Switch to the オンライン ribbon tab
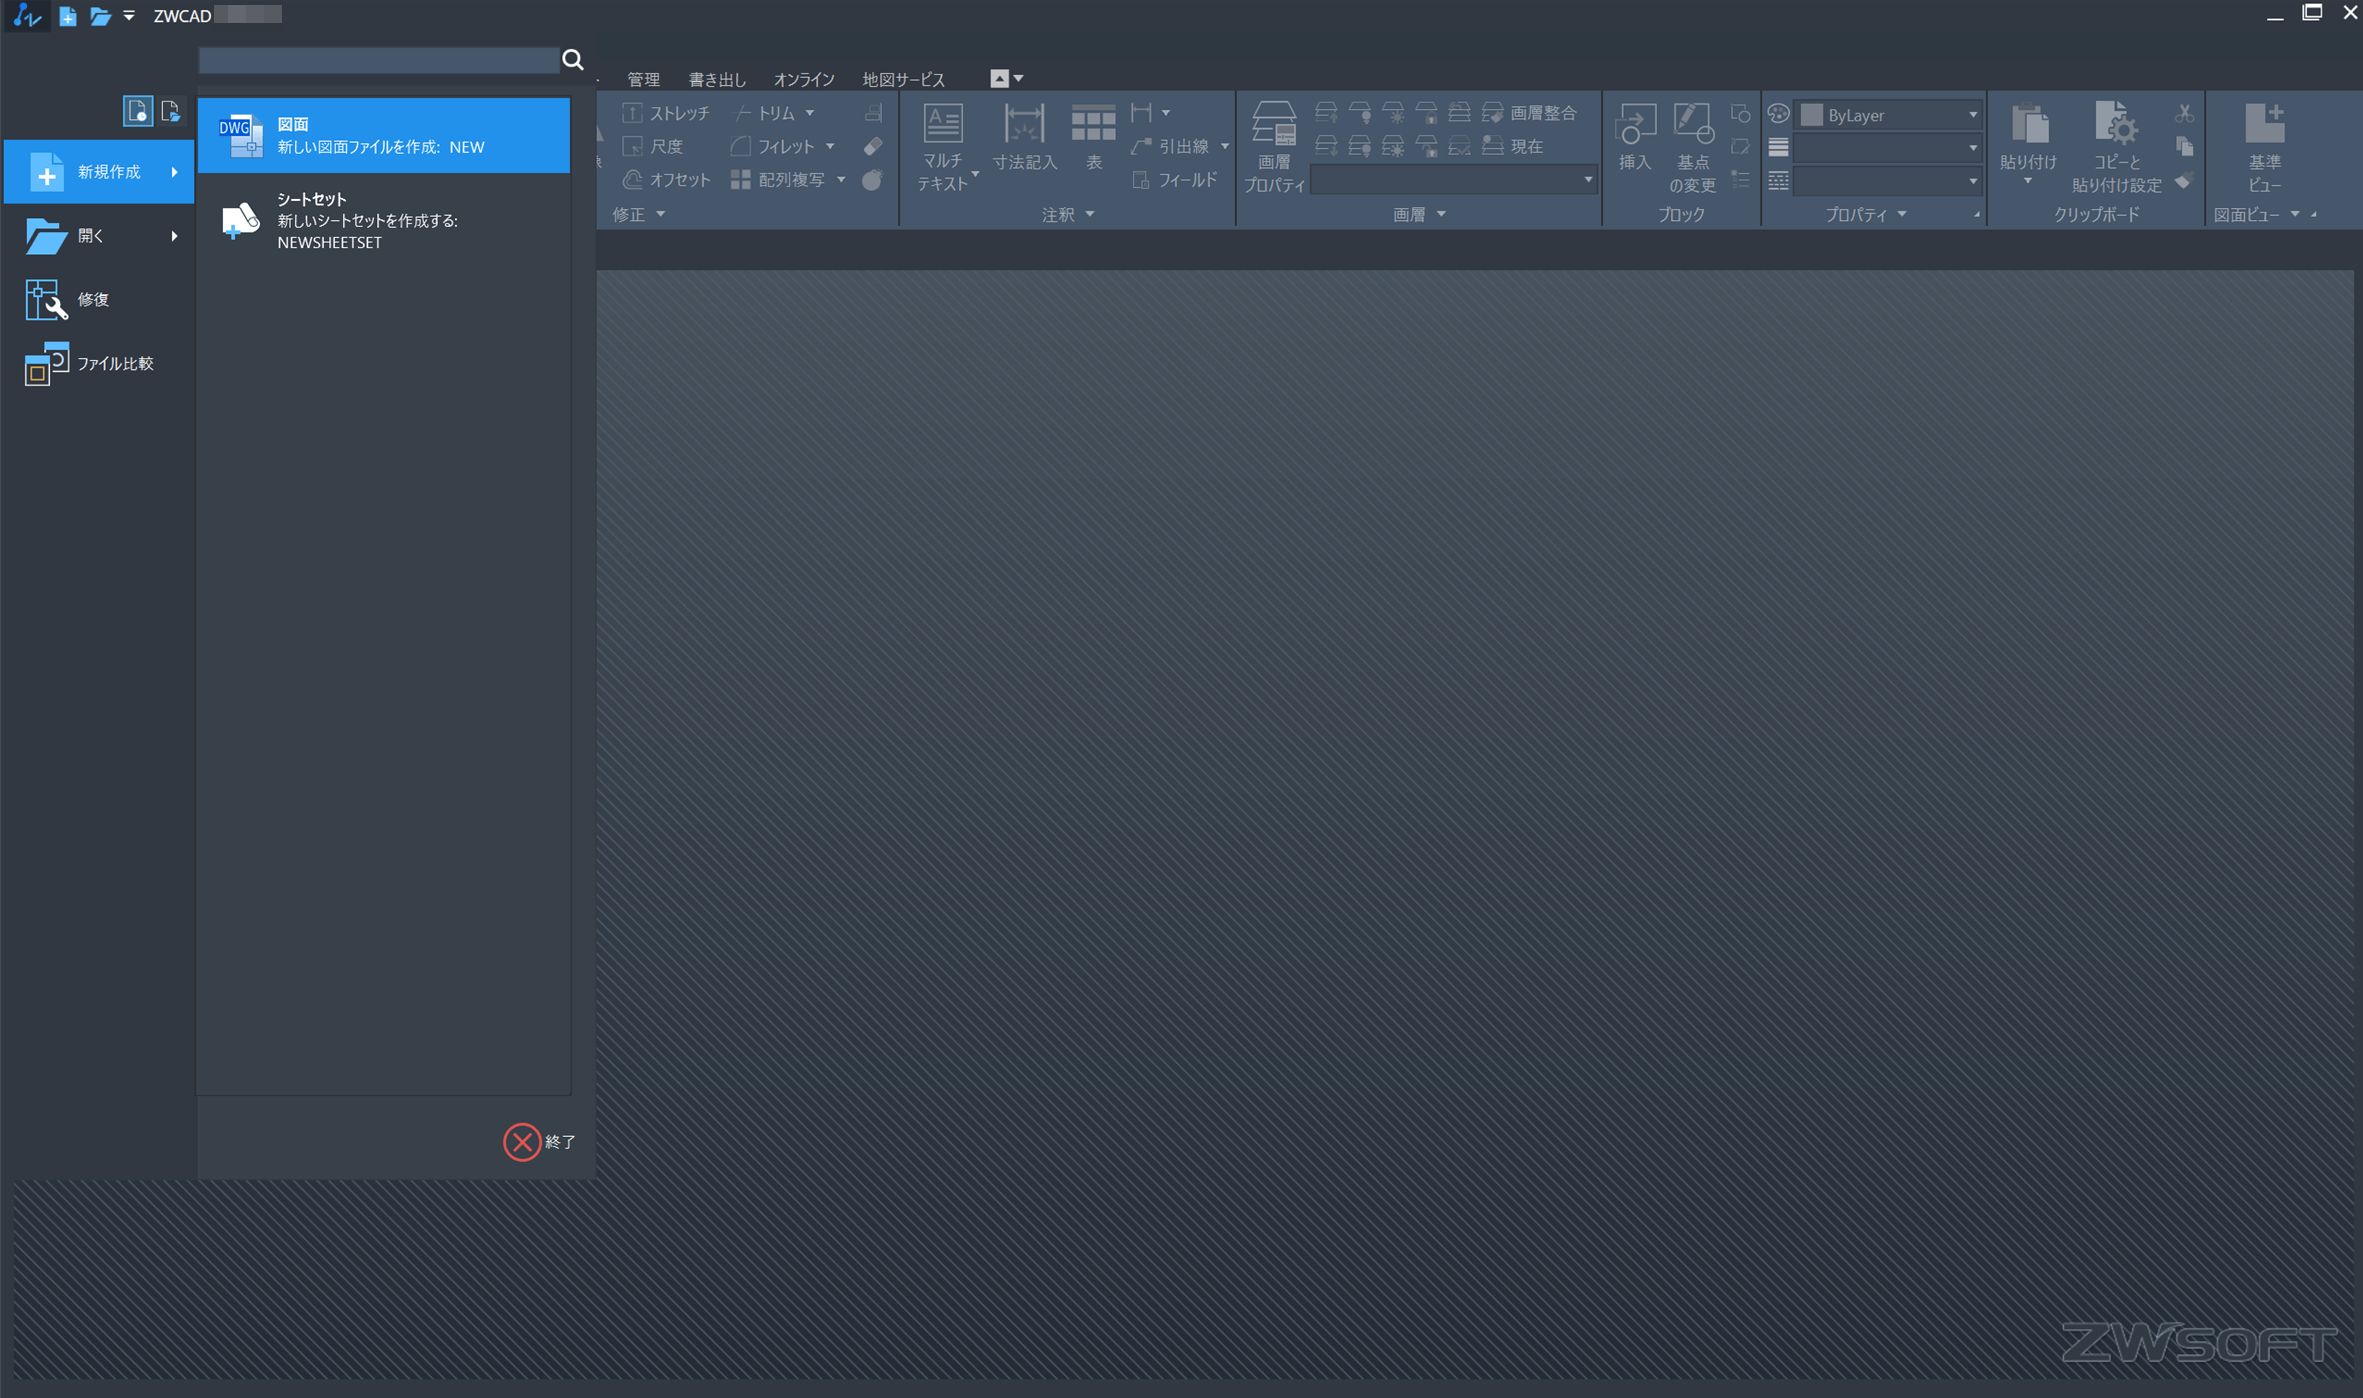The height and width of the screenshot is (1398, 2363). pos(804,79)
